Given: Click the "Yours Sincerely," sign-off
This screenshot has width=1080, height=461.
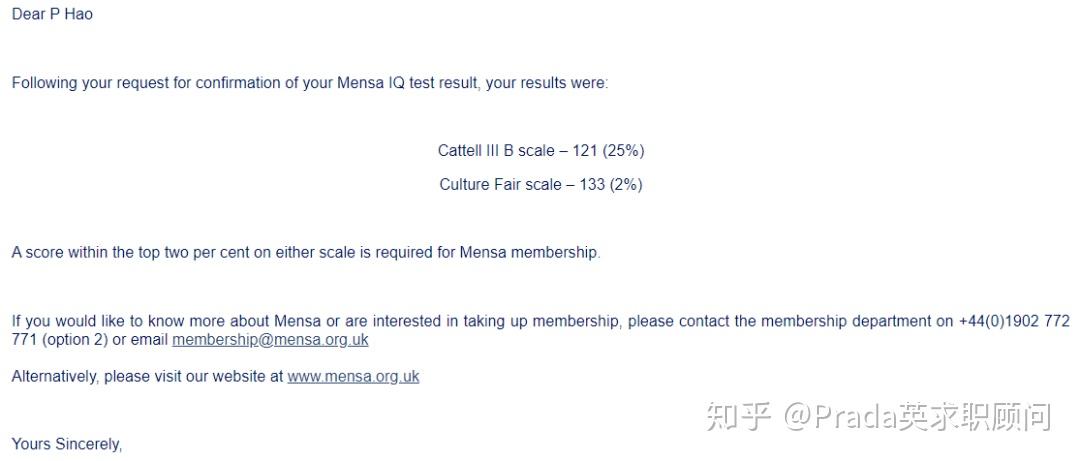Looking at the screenshot, I should [66, 444].
